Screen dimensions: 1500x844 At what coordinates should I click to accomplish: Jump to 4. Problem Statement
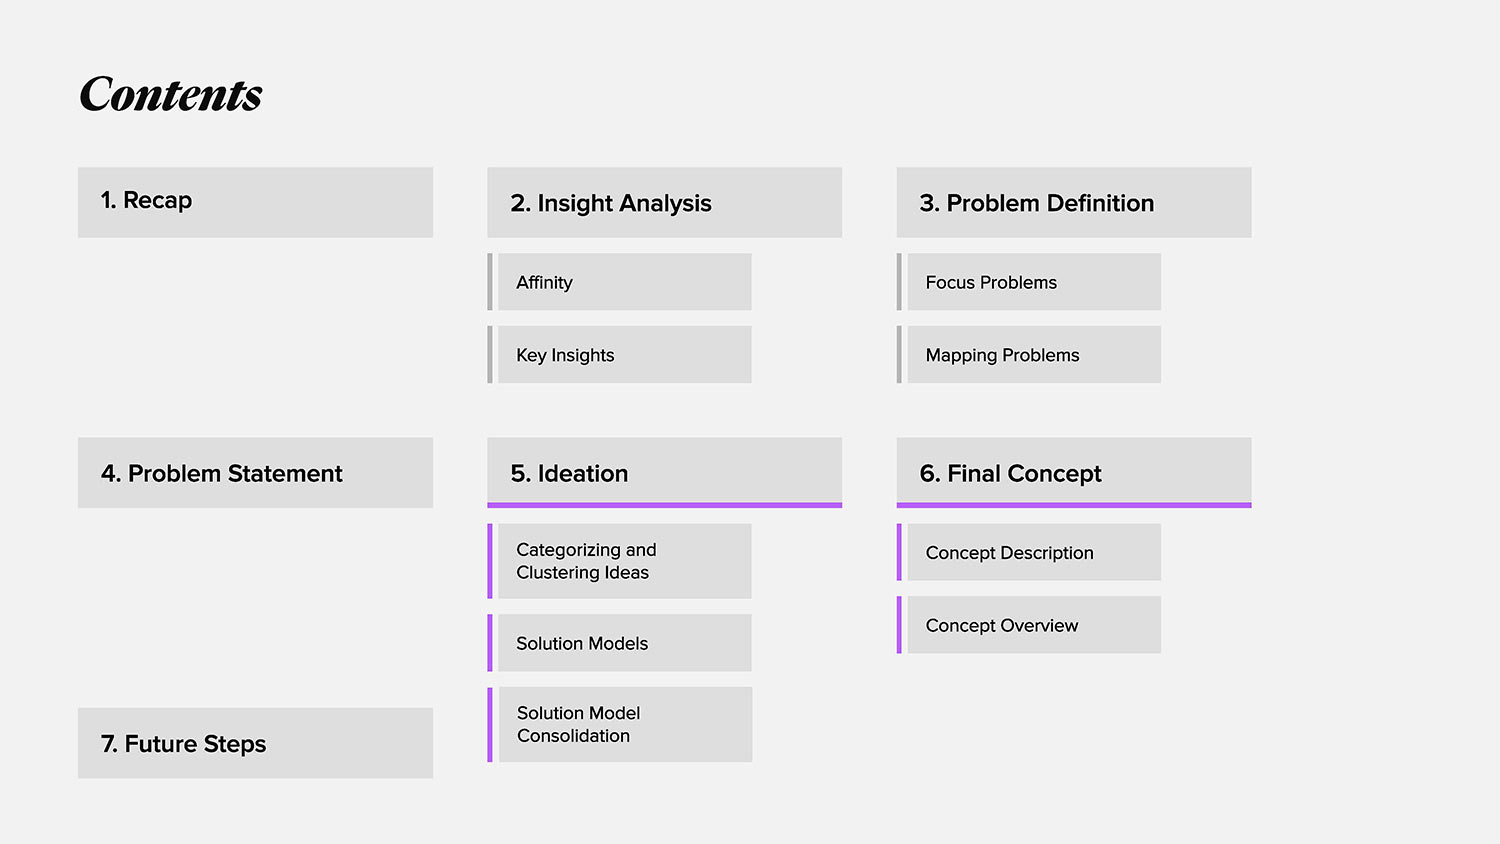point(255,472)
